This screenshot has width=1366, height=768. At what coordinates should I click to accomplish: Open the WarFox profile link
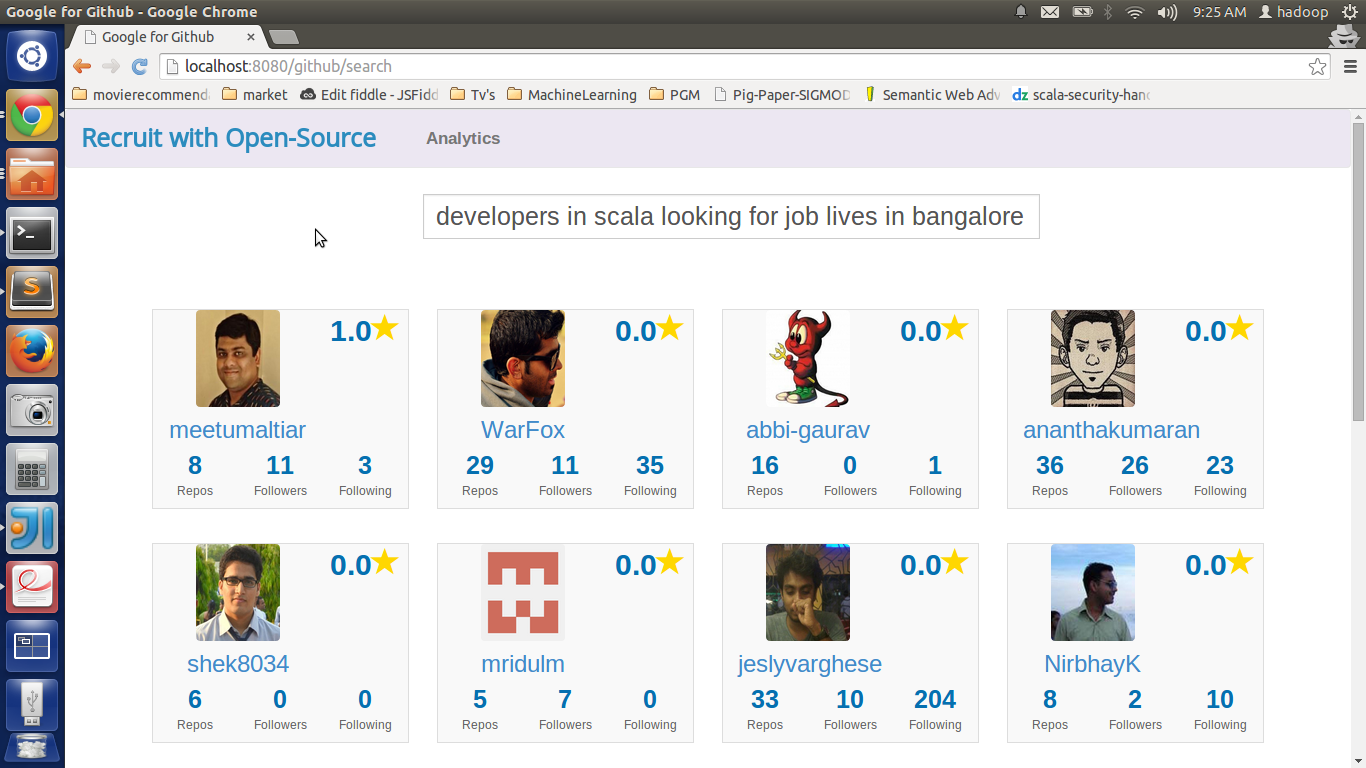pyautogui.click(x=523, y=430)
